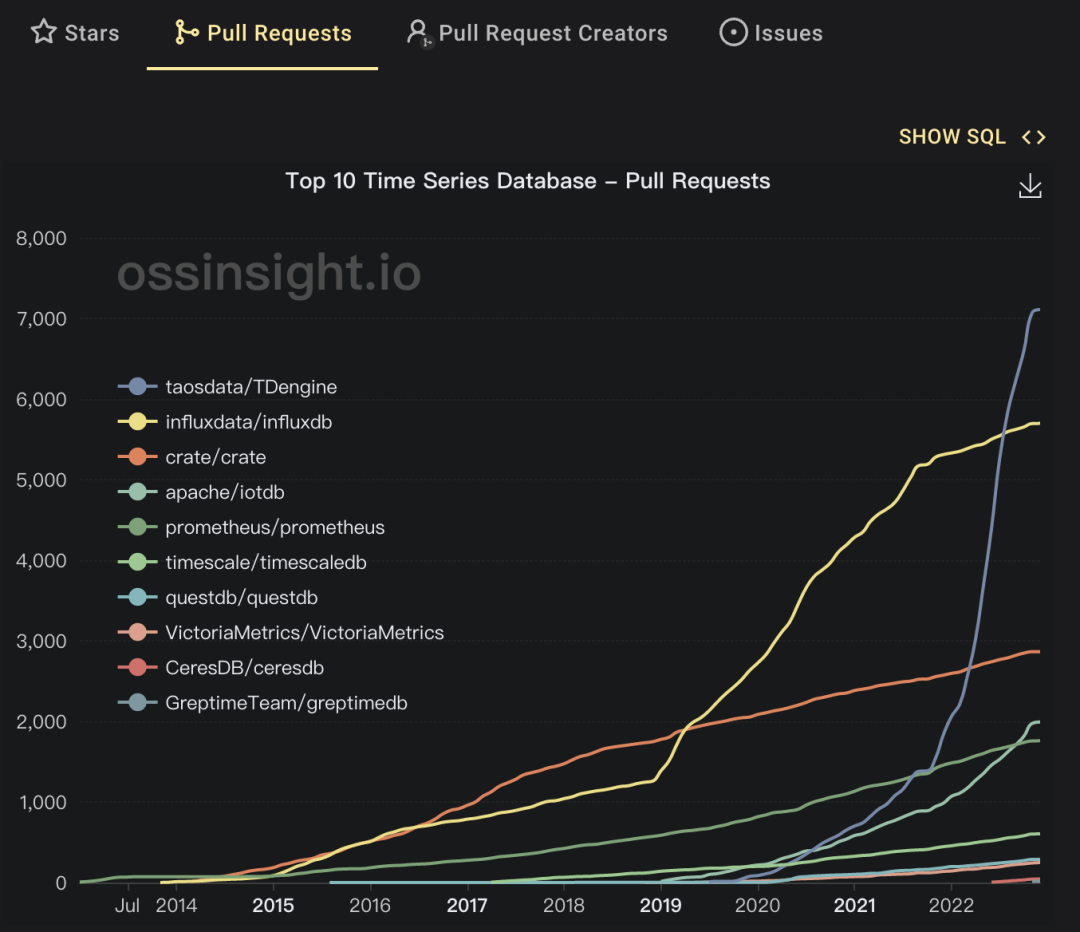Viewport: 1080px width, 932px height.
Task: Toggle prometheus/prometheus series in legend
Action: [251, 527]
